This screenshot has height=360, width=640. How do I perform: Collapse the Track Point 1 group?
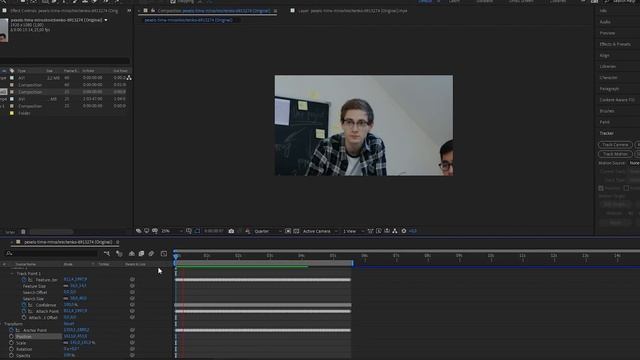(x=12, y=273)
